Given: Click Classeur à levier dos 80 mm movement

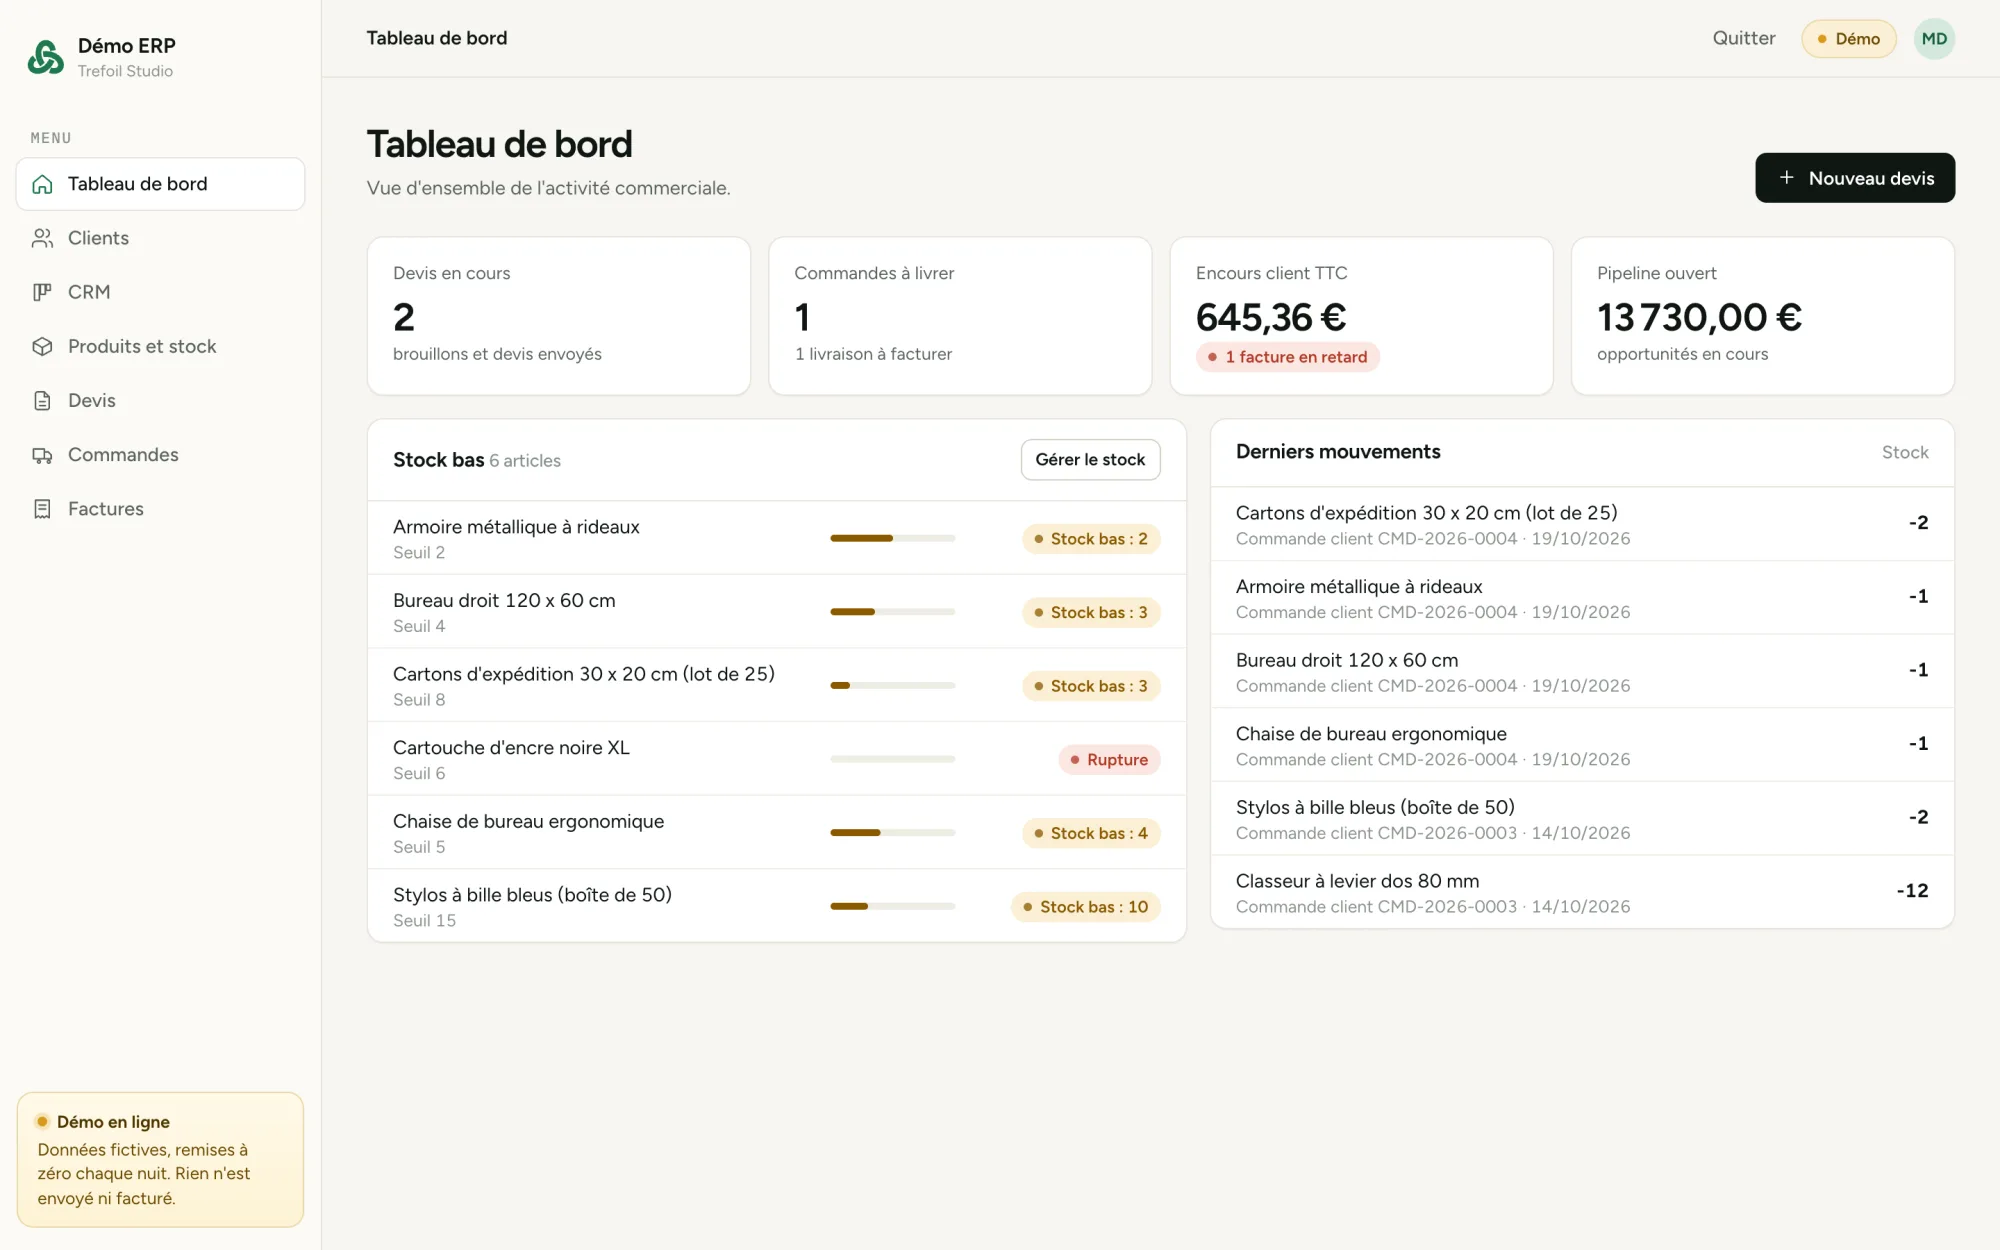Looking at the screenshot, I should click(x=1582, y=892).
